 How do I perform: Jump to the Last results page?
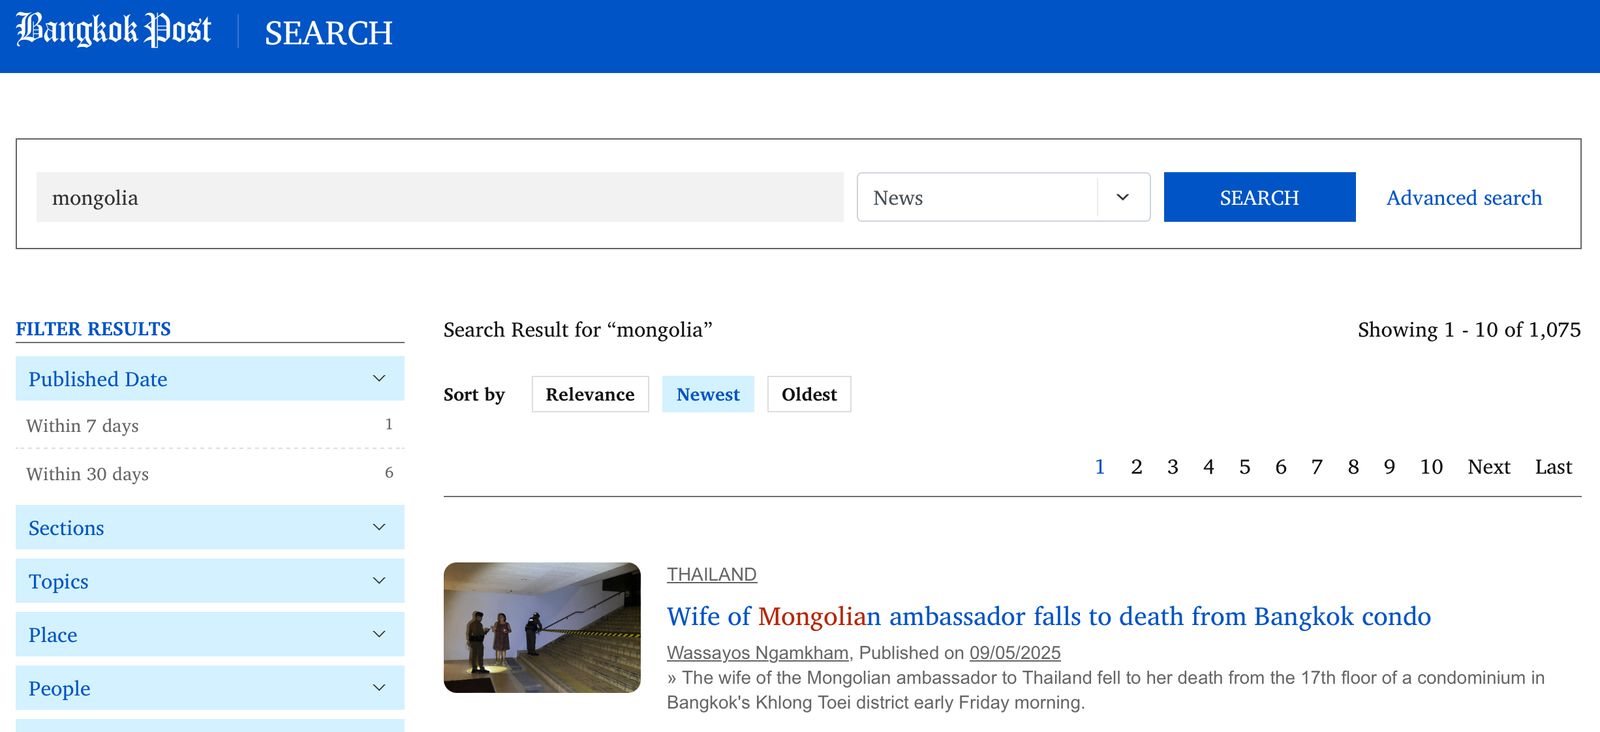[x=1553, y=467]
